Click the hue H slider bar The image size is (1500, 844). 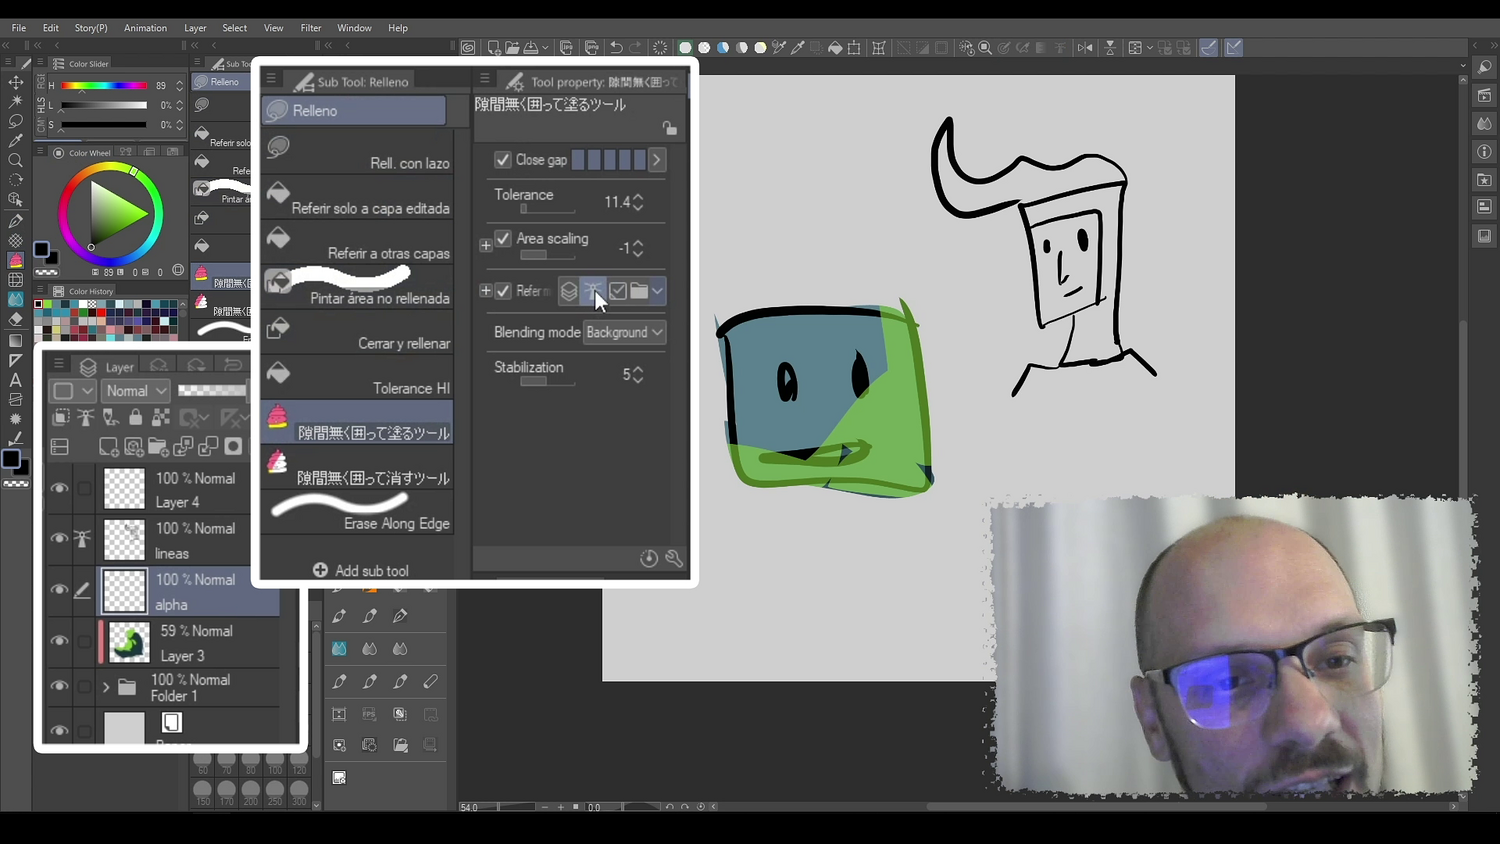(105, 86)
